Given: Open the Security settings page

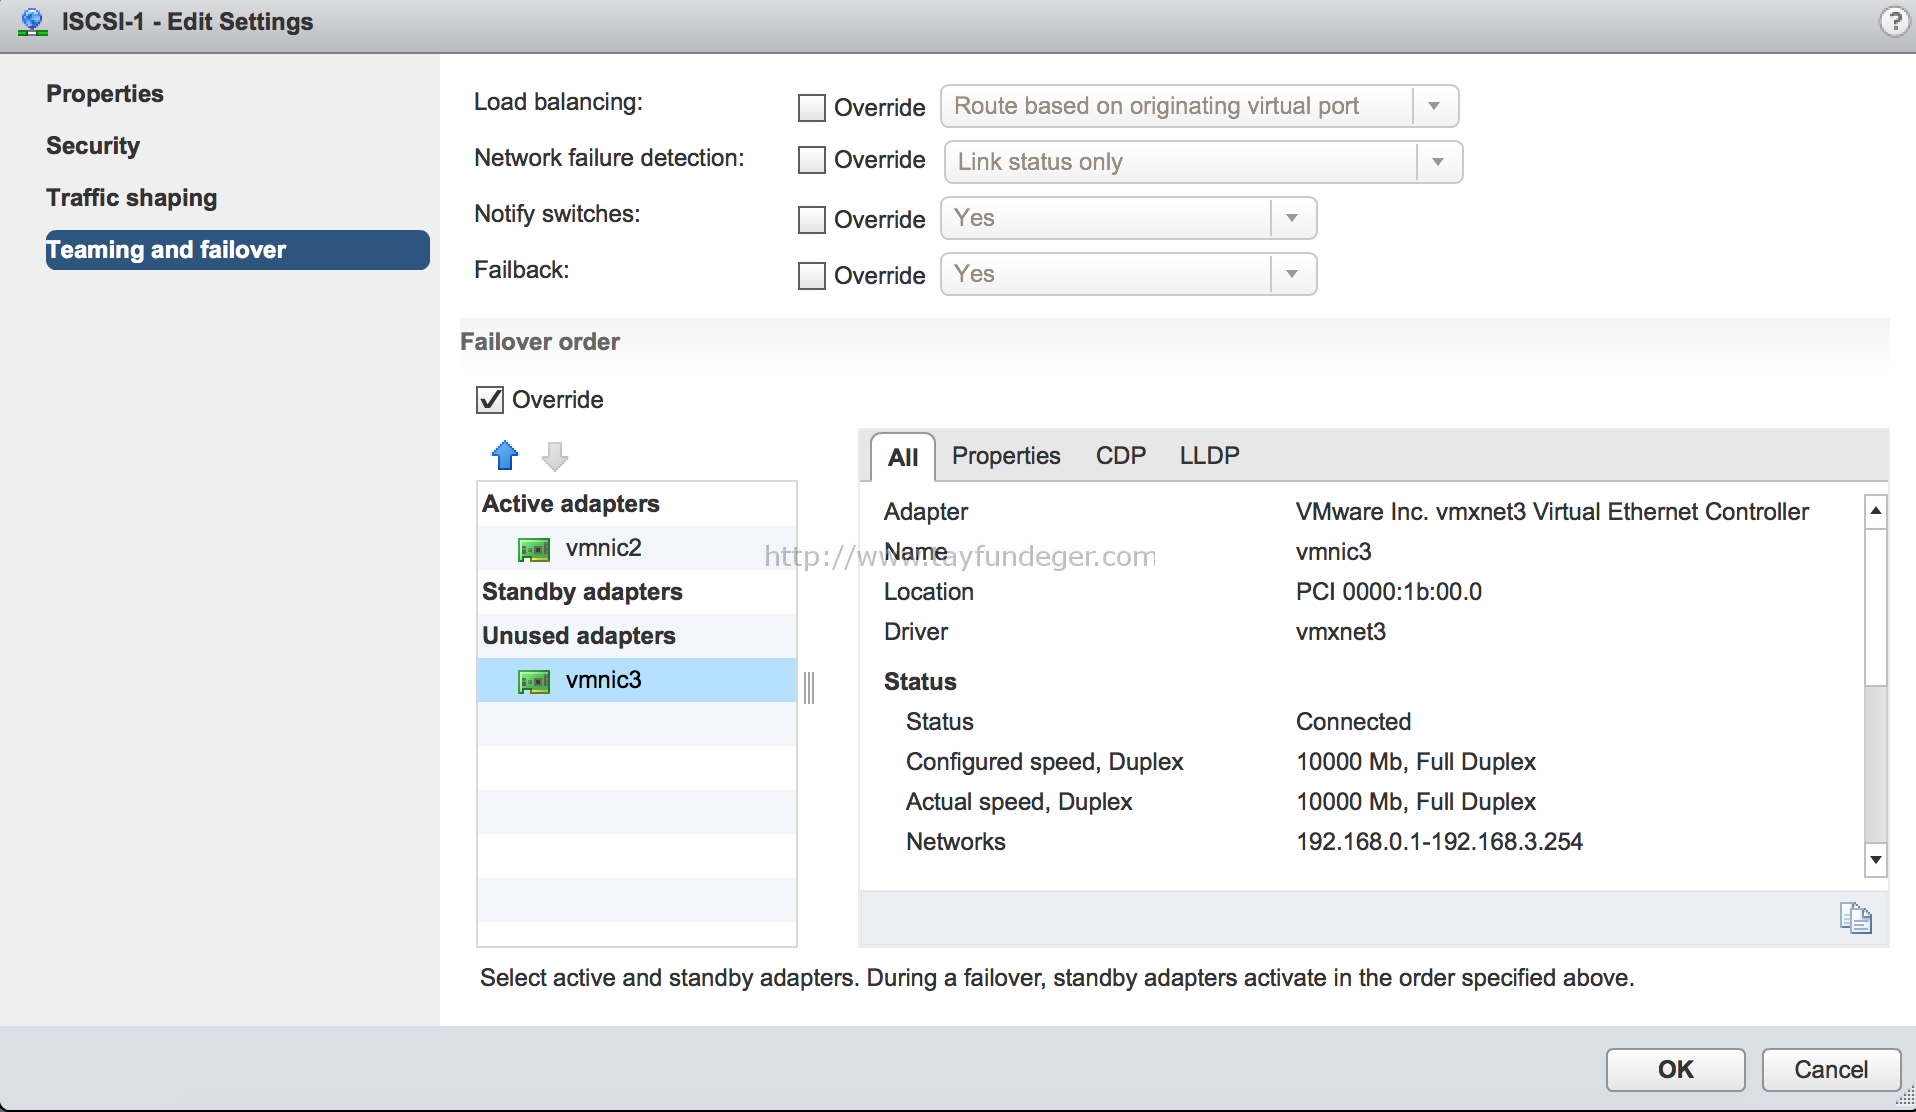Looking at the screenshot, I should click(93, 146).
